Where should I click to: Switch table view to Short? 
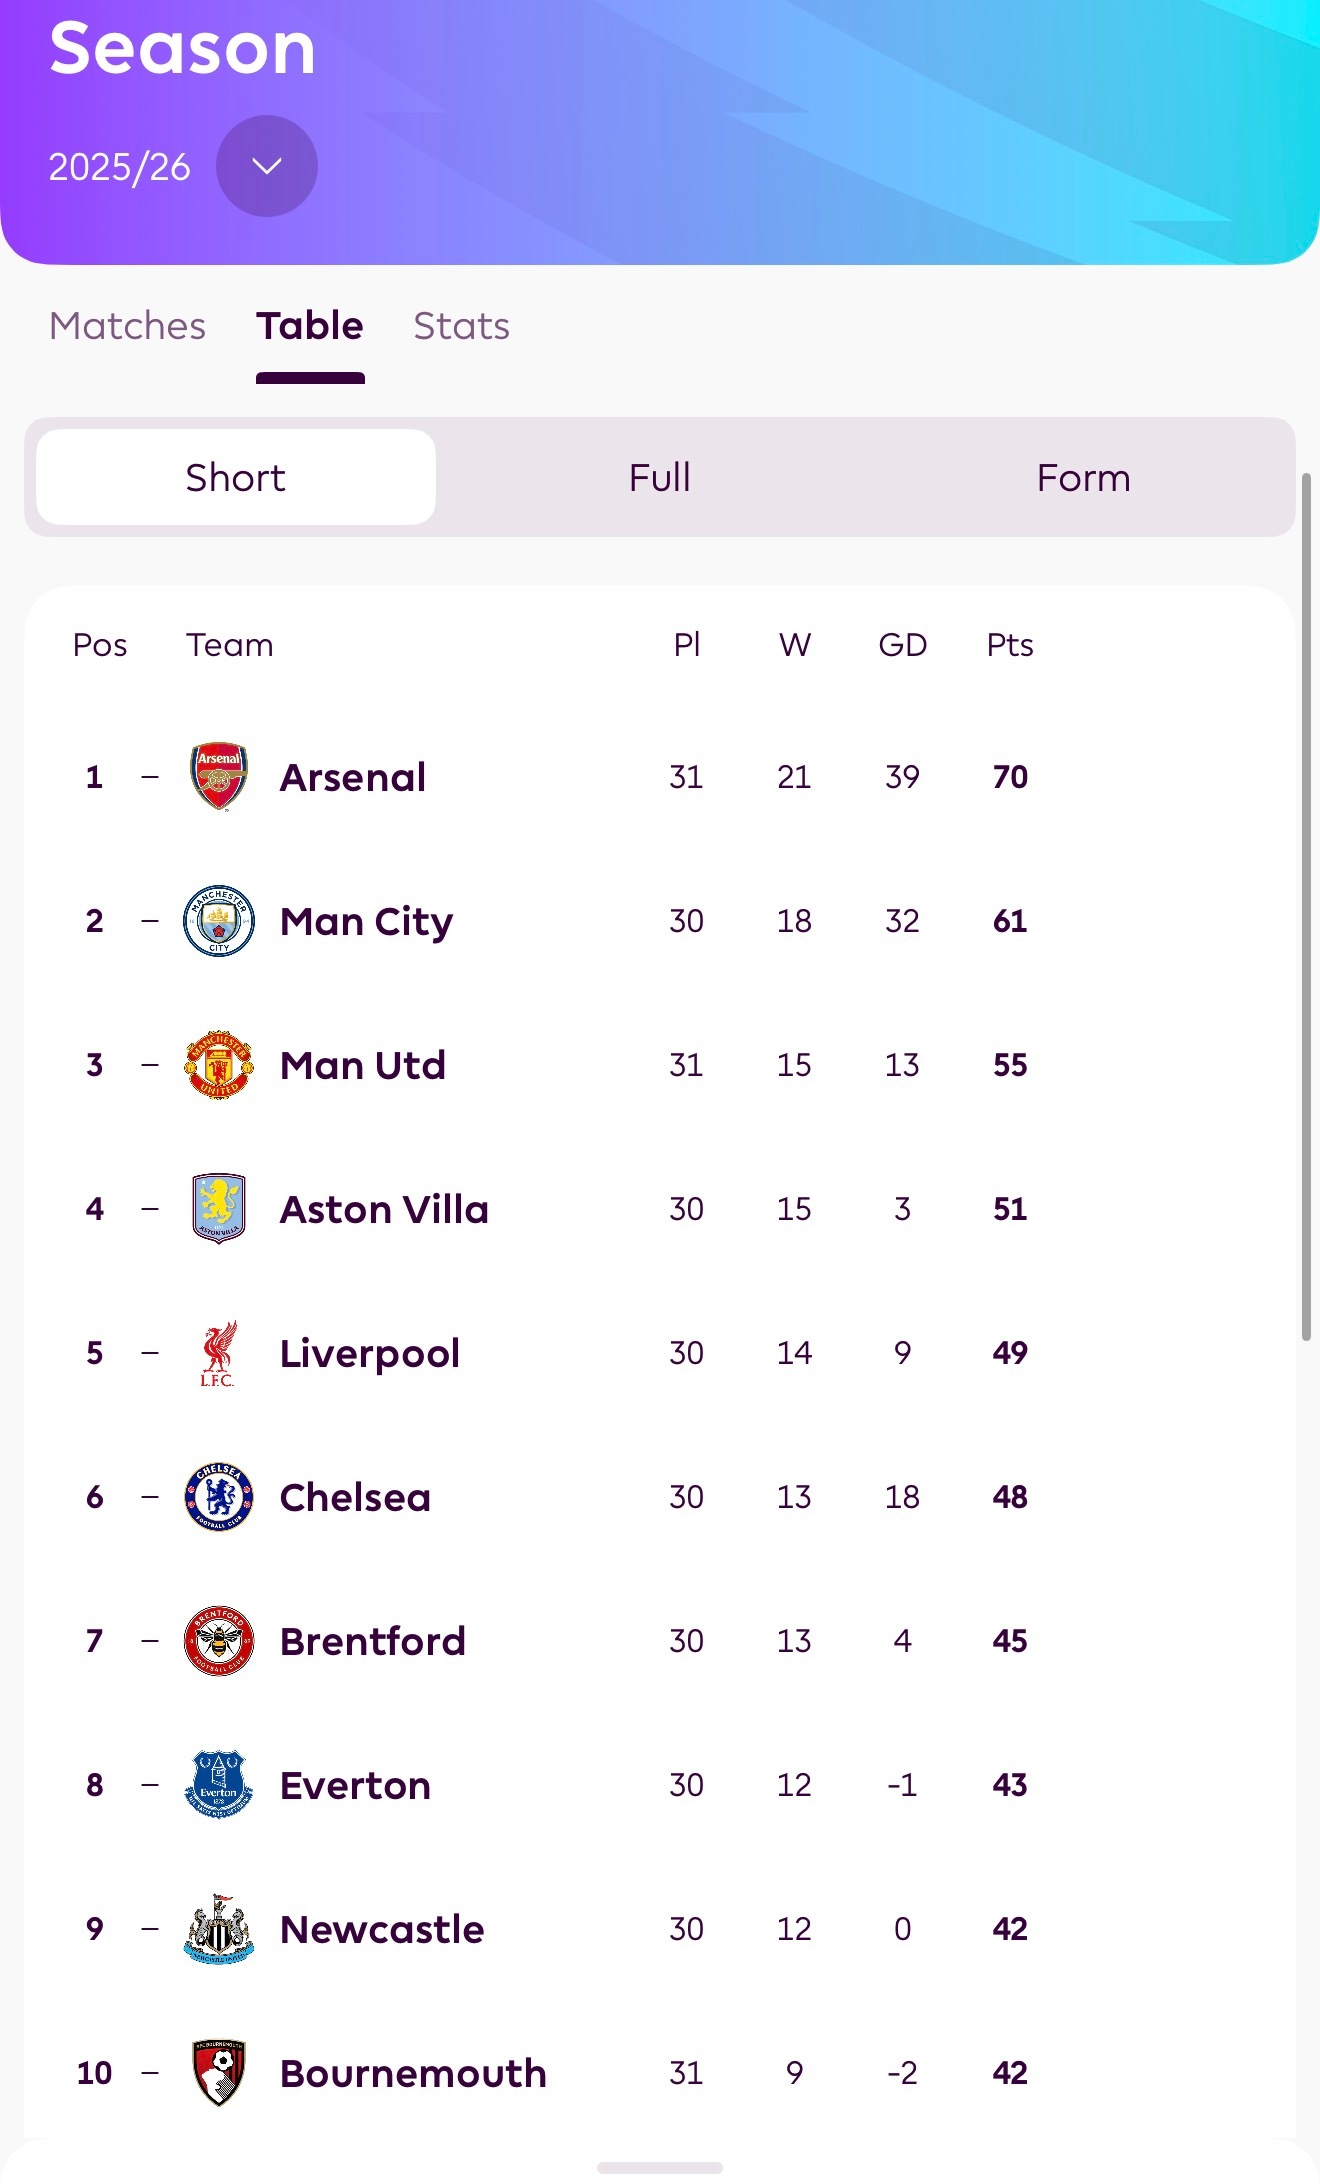(236, 478)
